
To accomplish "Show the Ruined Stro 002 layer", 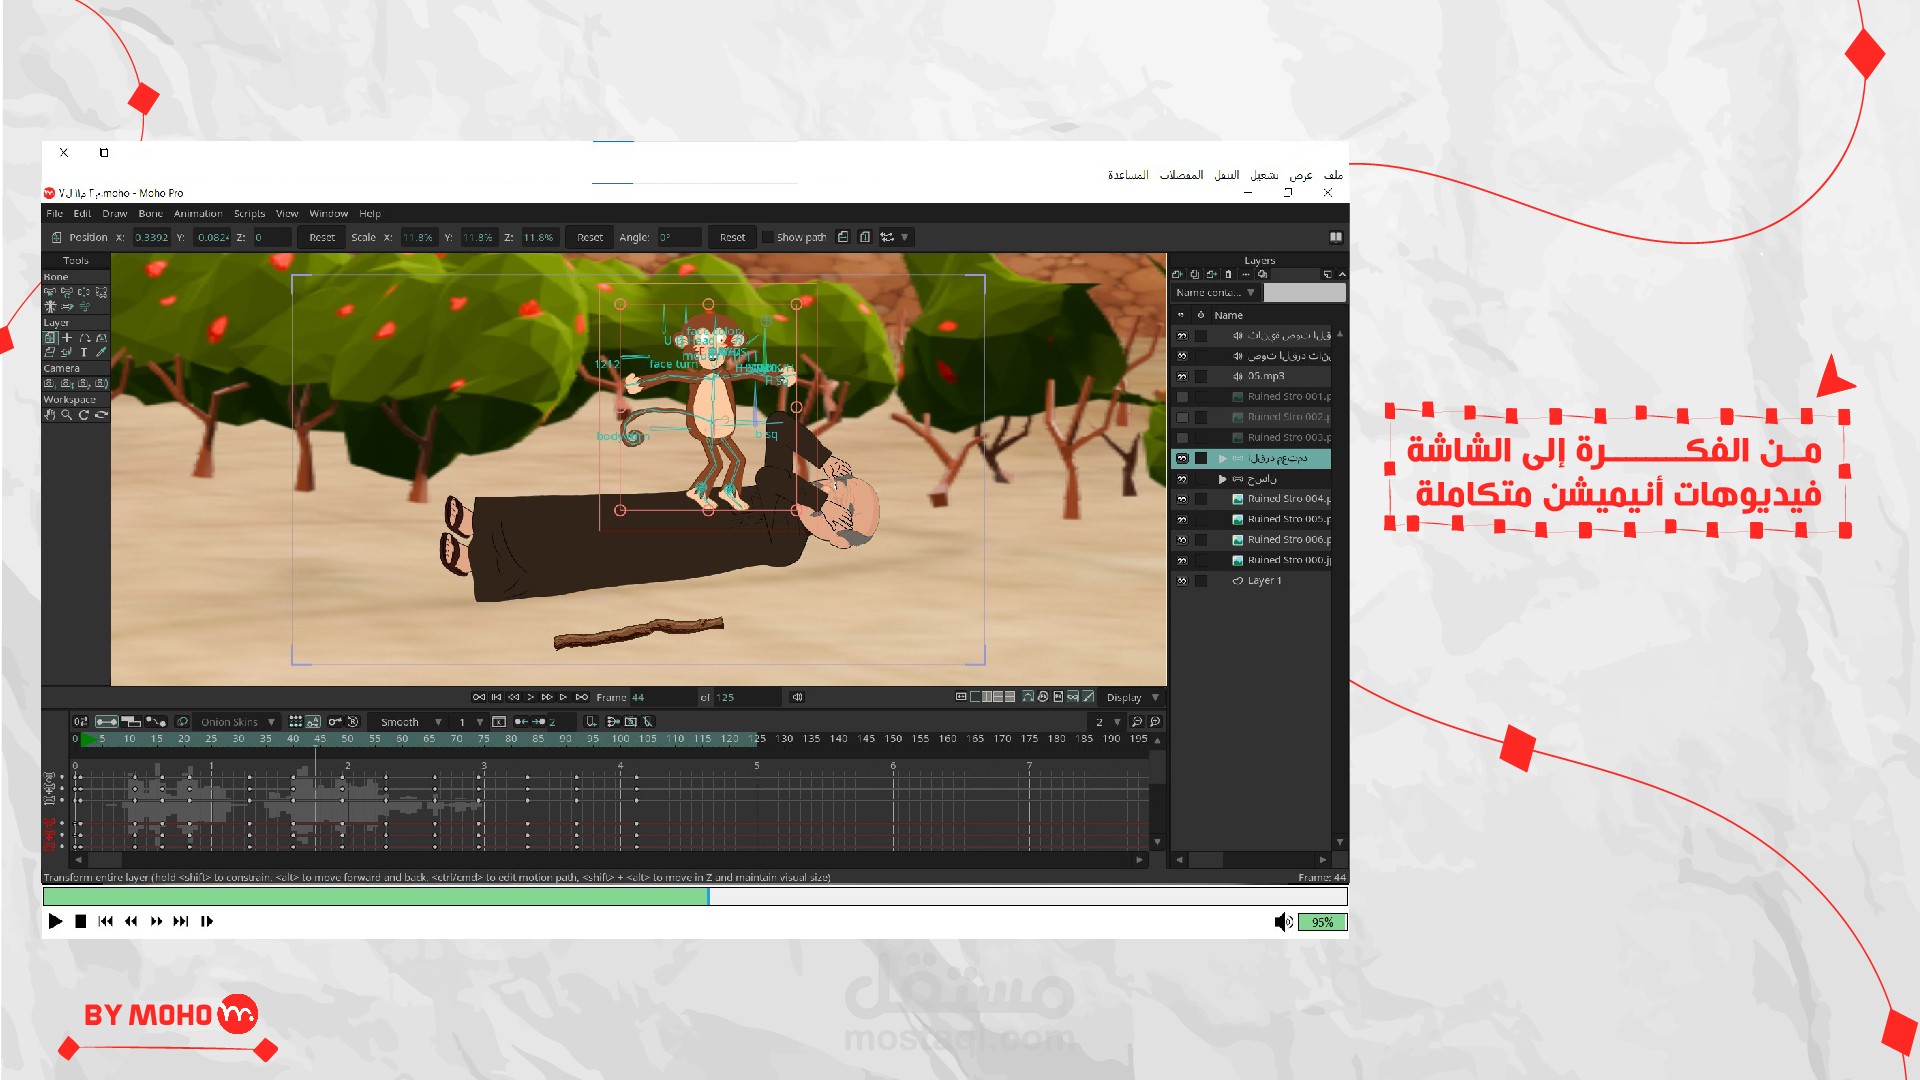I will [1182, 417].
